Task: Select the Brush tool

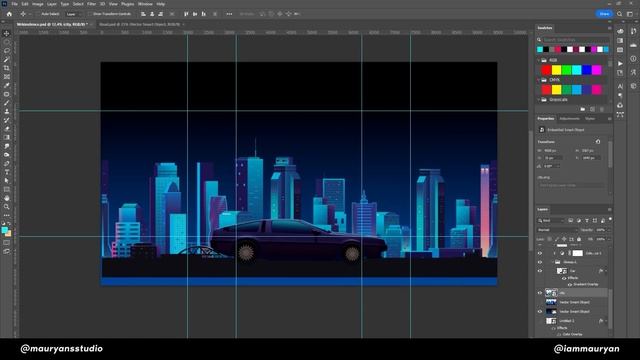Action: 7,103
